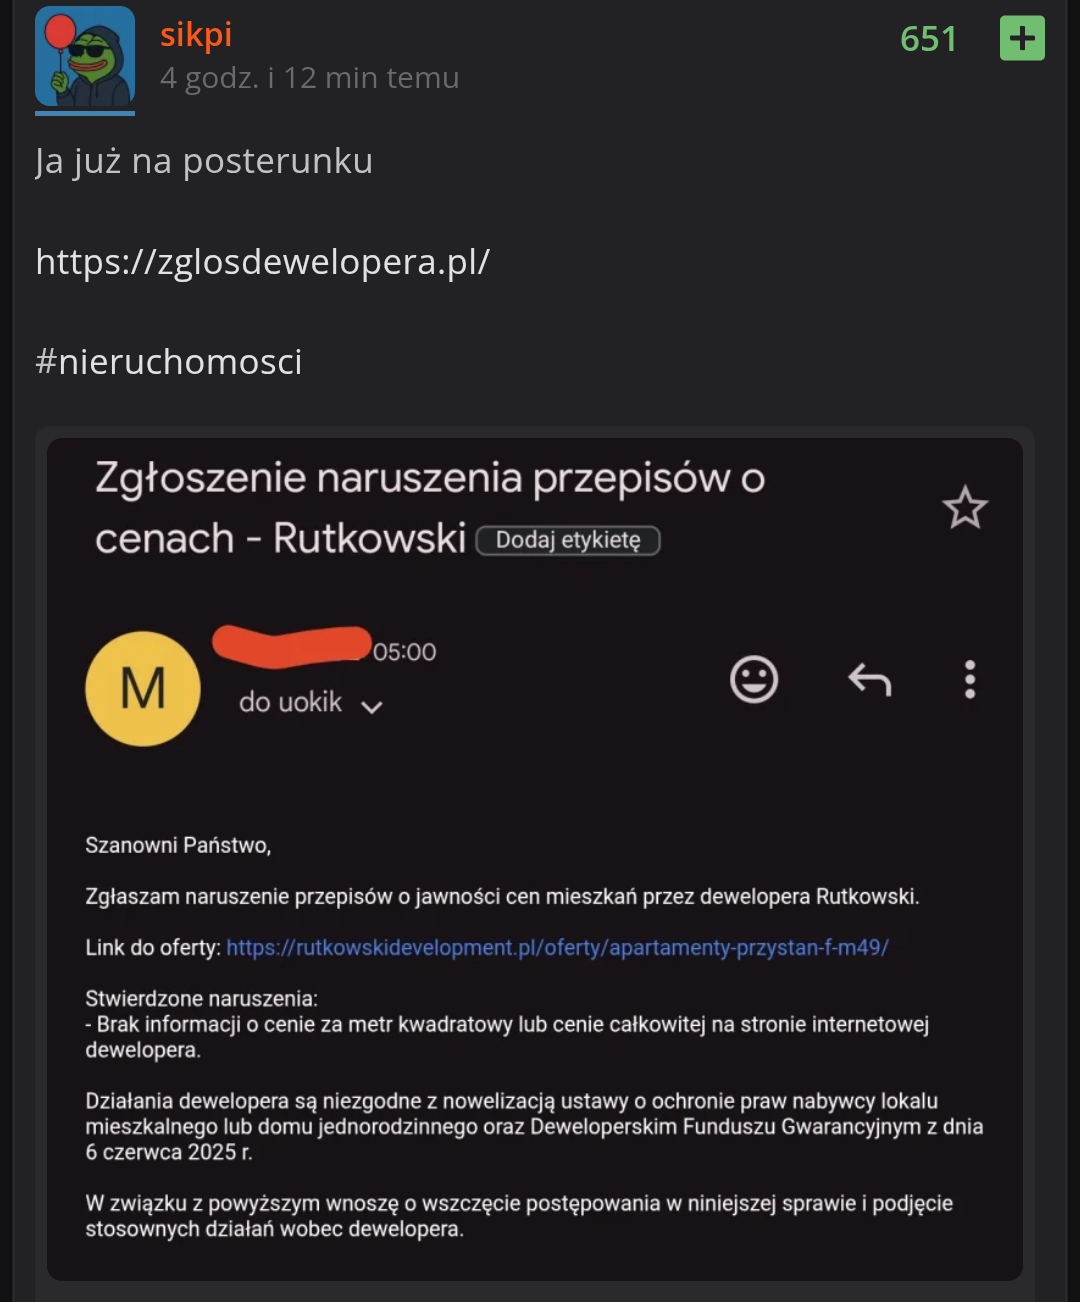Open sikpi's Pepe avatar picture
Screen dimensions: 1080x1302
coord(85,56)
